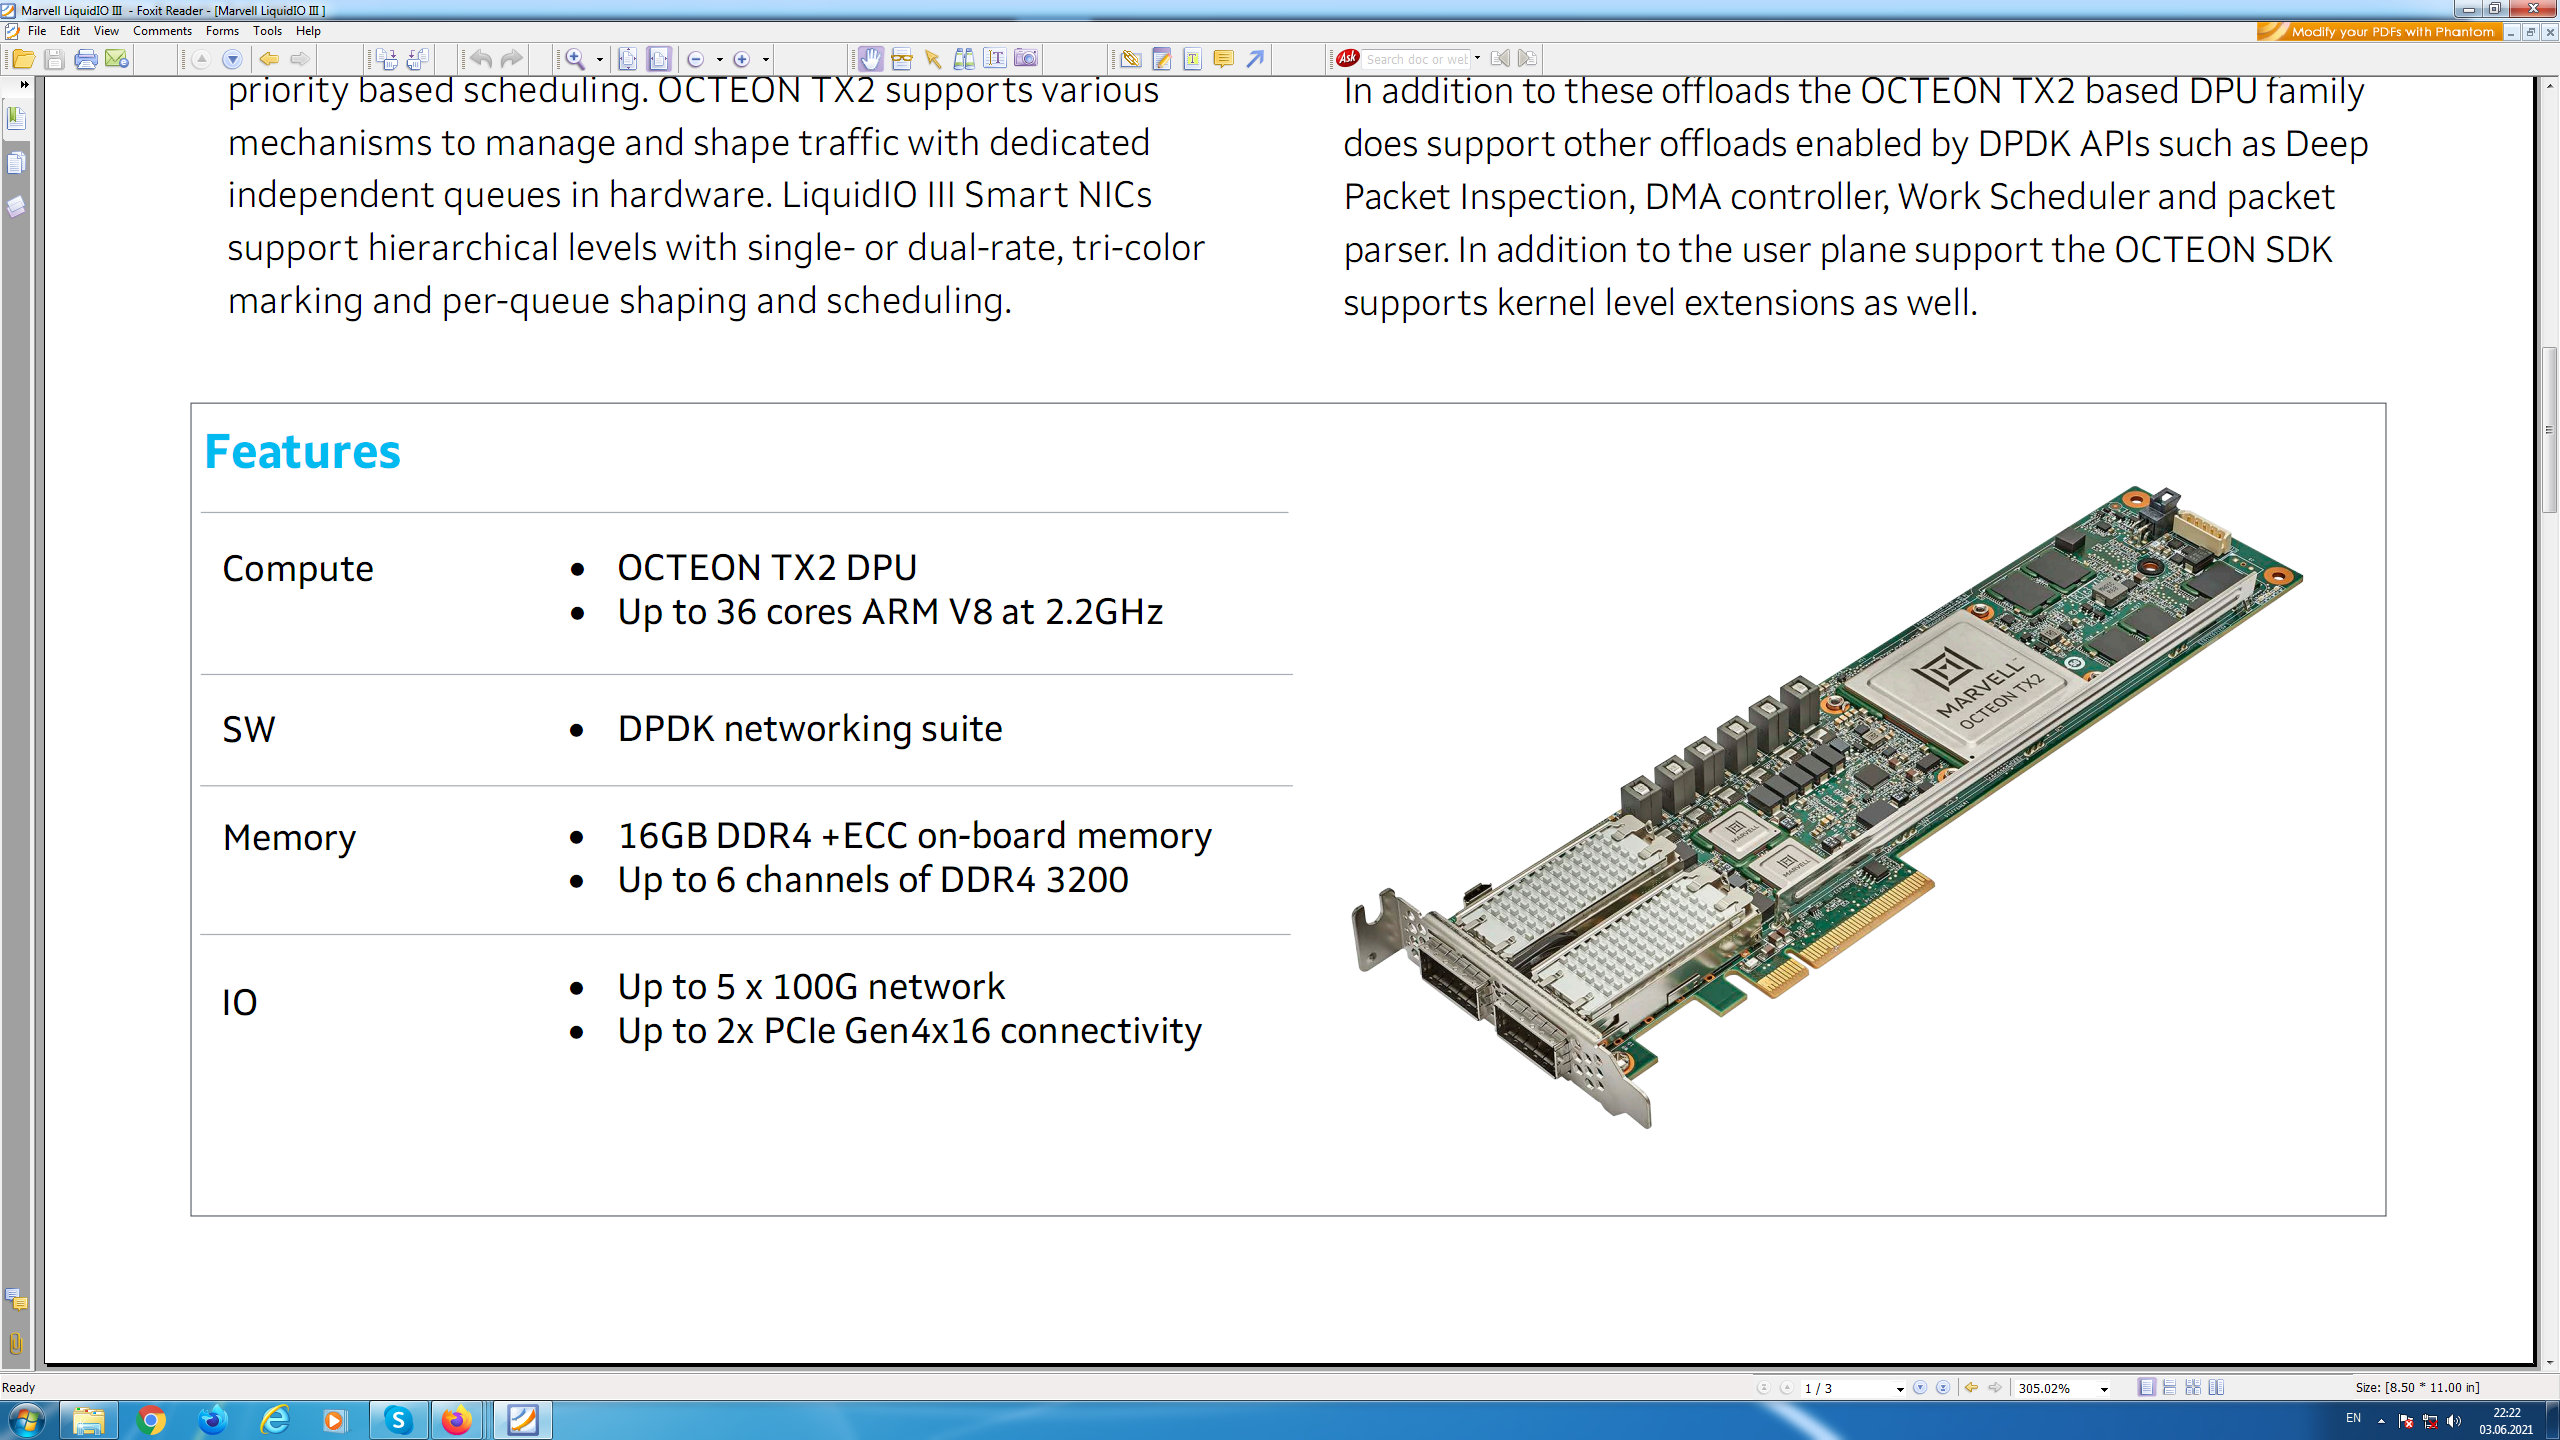Open Find with the binoculars icon
The image size is (2560, 1440).
[964, 59]
